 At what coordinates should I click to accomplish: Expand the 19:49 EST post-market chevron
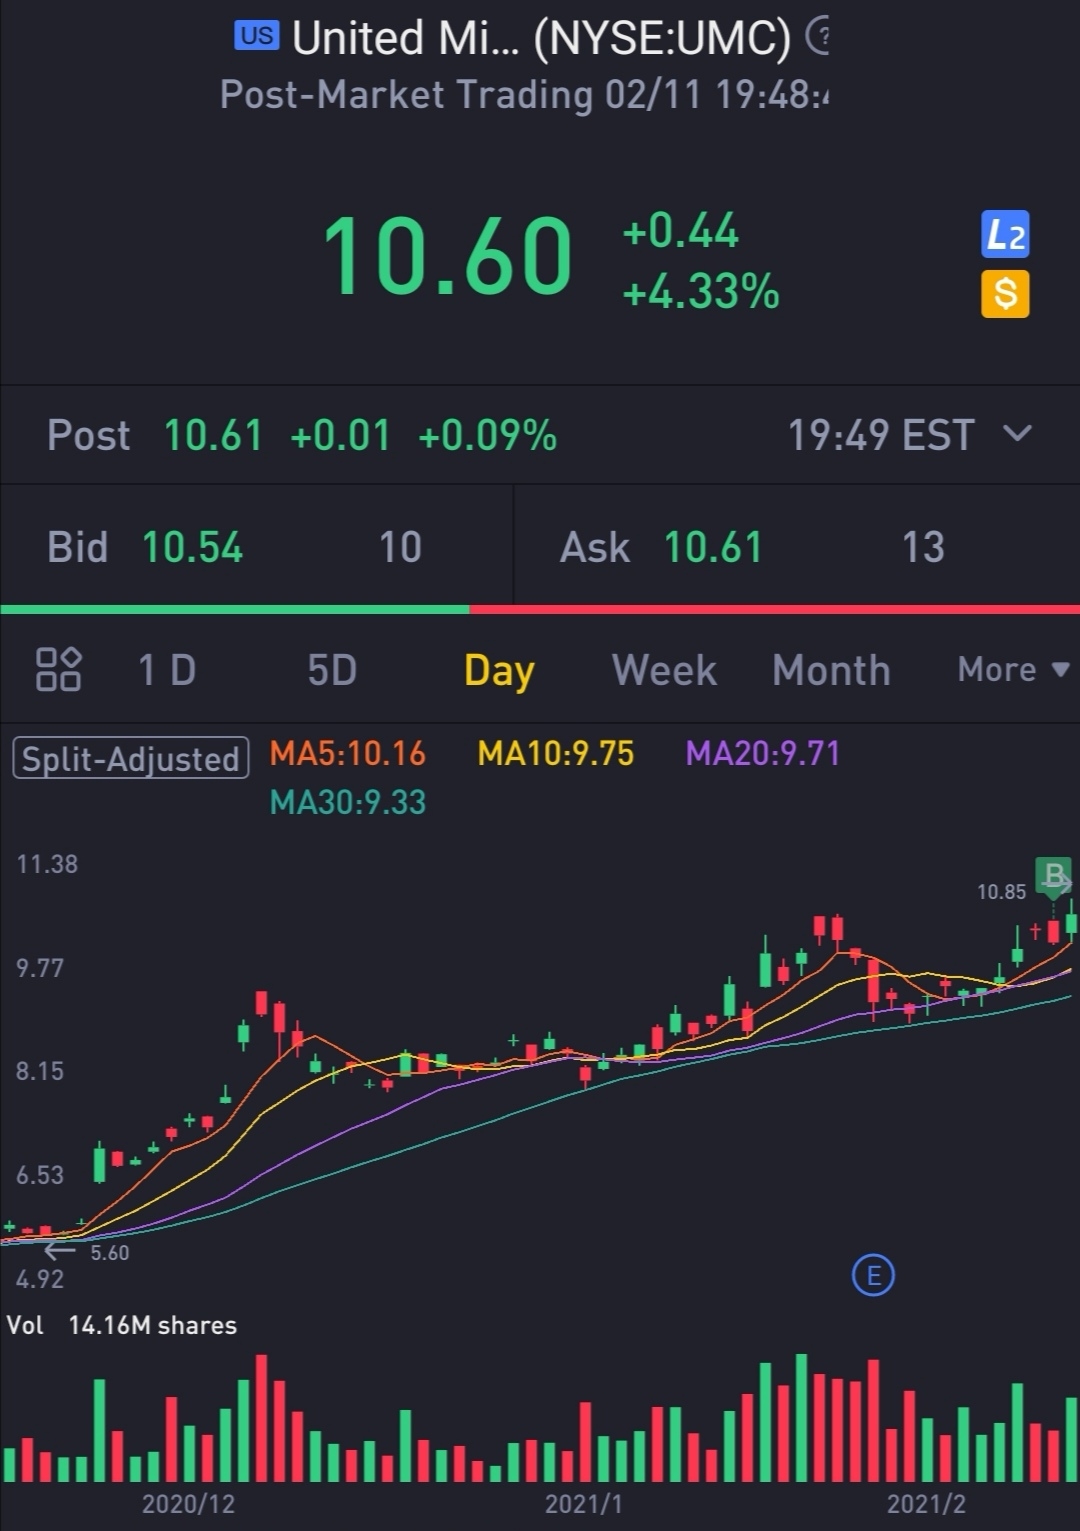click(x=1017, y=434)
